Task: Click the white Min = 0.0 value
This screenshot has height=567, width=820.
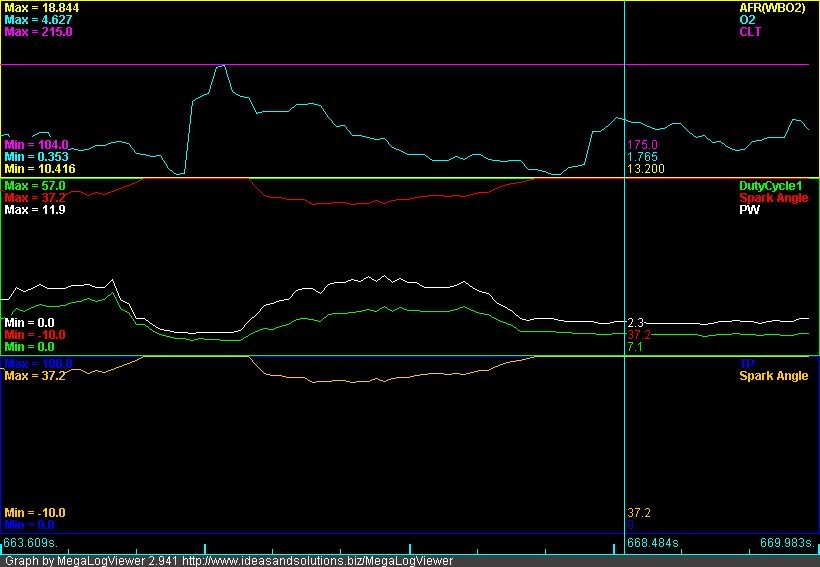Action: click(x=29, y=323)
